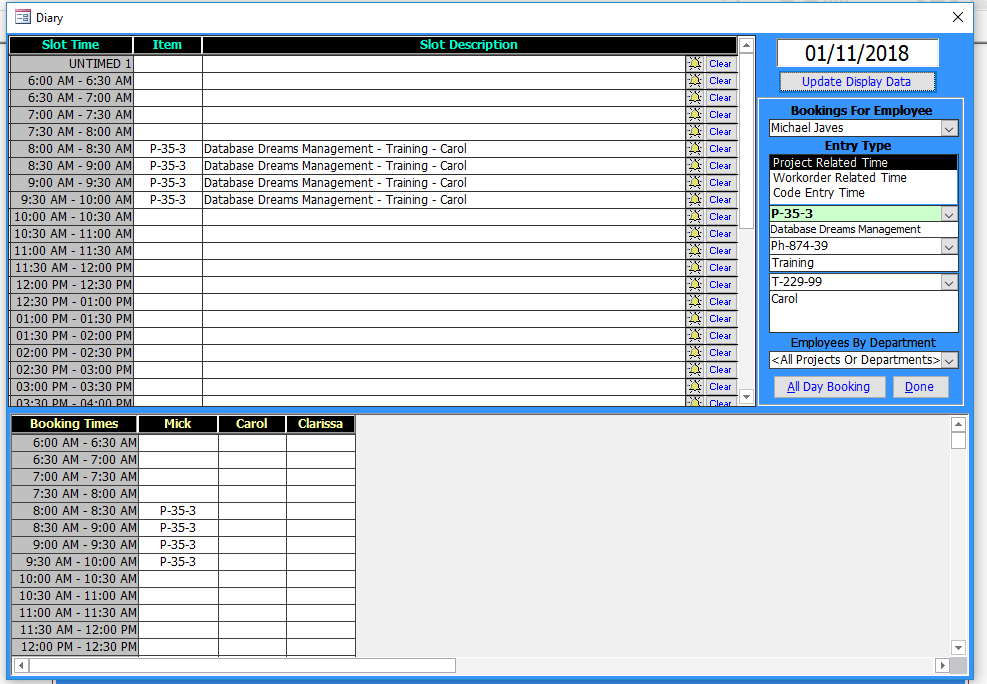This screenshot has width=987, height=684.
Task: Click bell icon in 01:30 PM - 02:00 PM row
Action: pyautogui.click(x=694, y=335)
